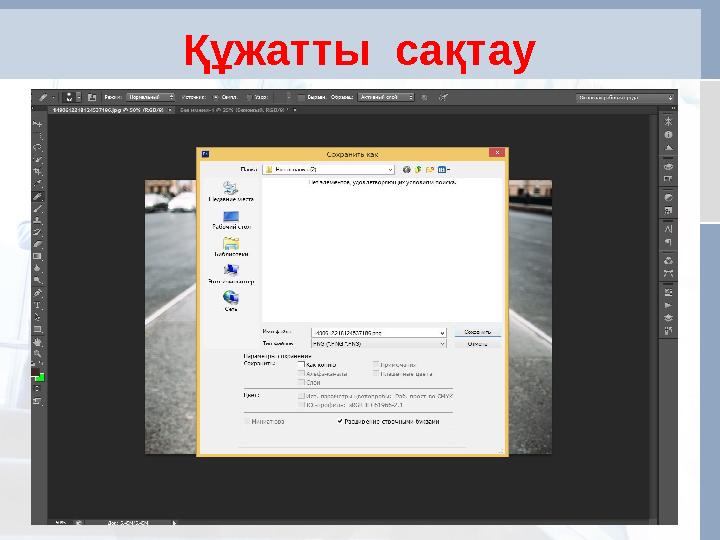Select the Quick Selection tool
Image resolution: width=720 pixels, height=540 pixels.
[x=38, y=160]
